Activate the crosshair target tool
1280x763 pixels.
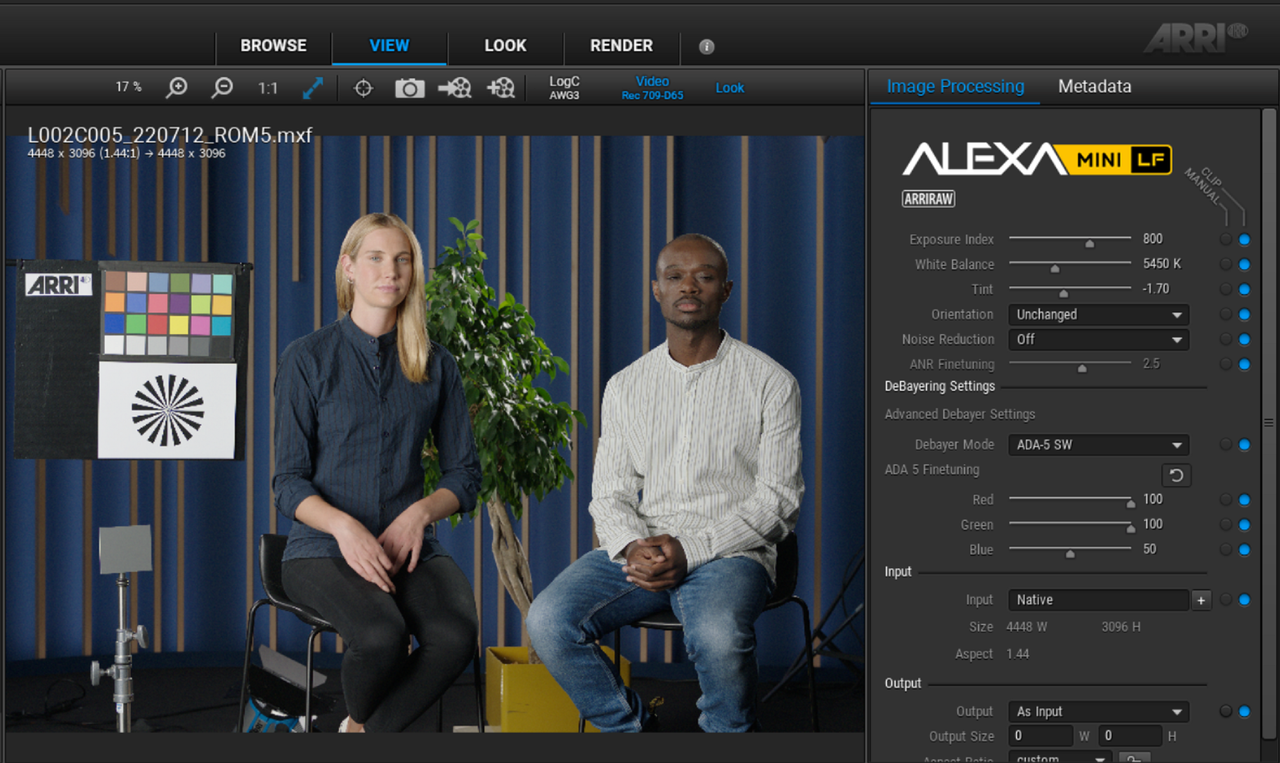pyautogui.click(x=364, y=88)
